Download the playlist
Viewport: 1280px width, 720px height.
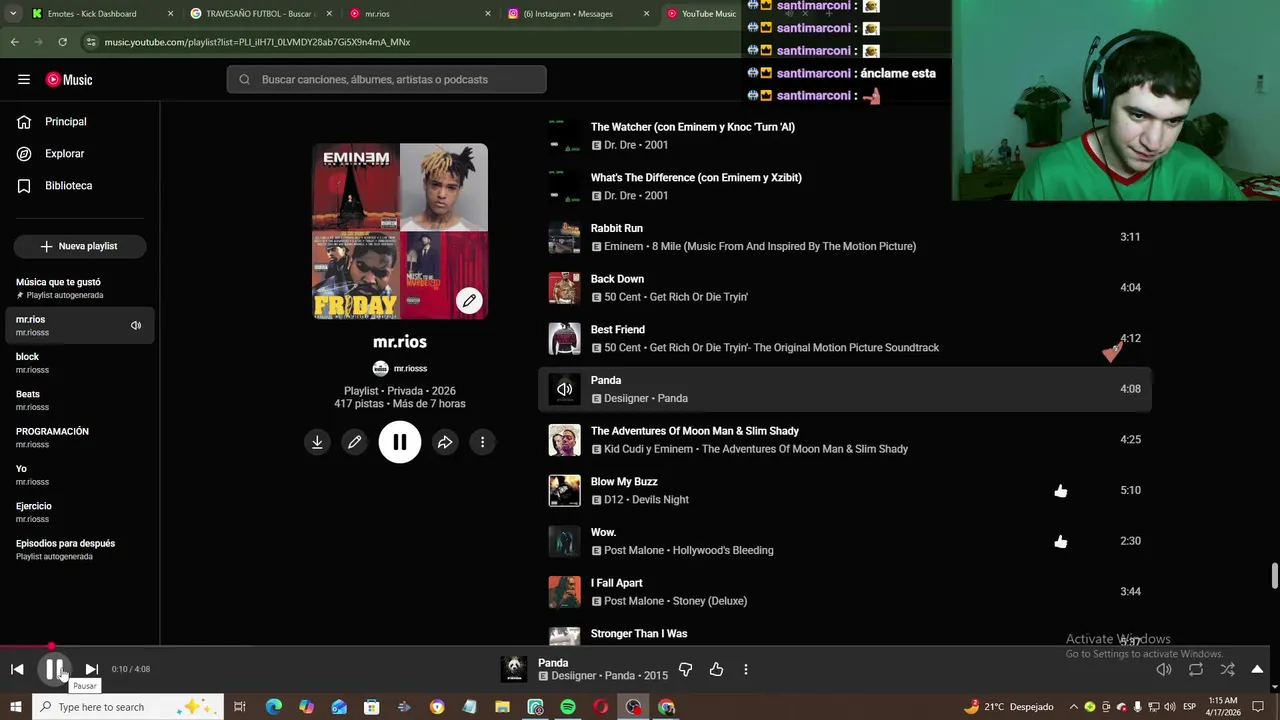[x=317, y=442]
